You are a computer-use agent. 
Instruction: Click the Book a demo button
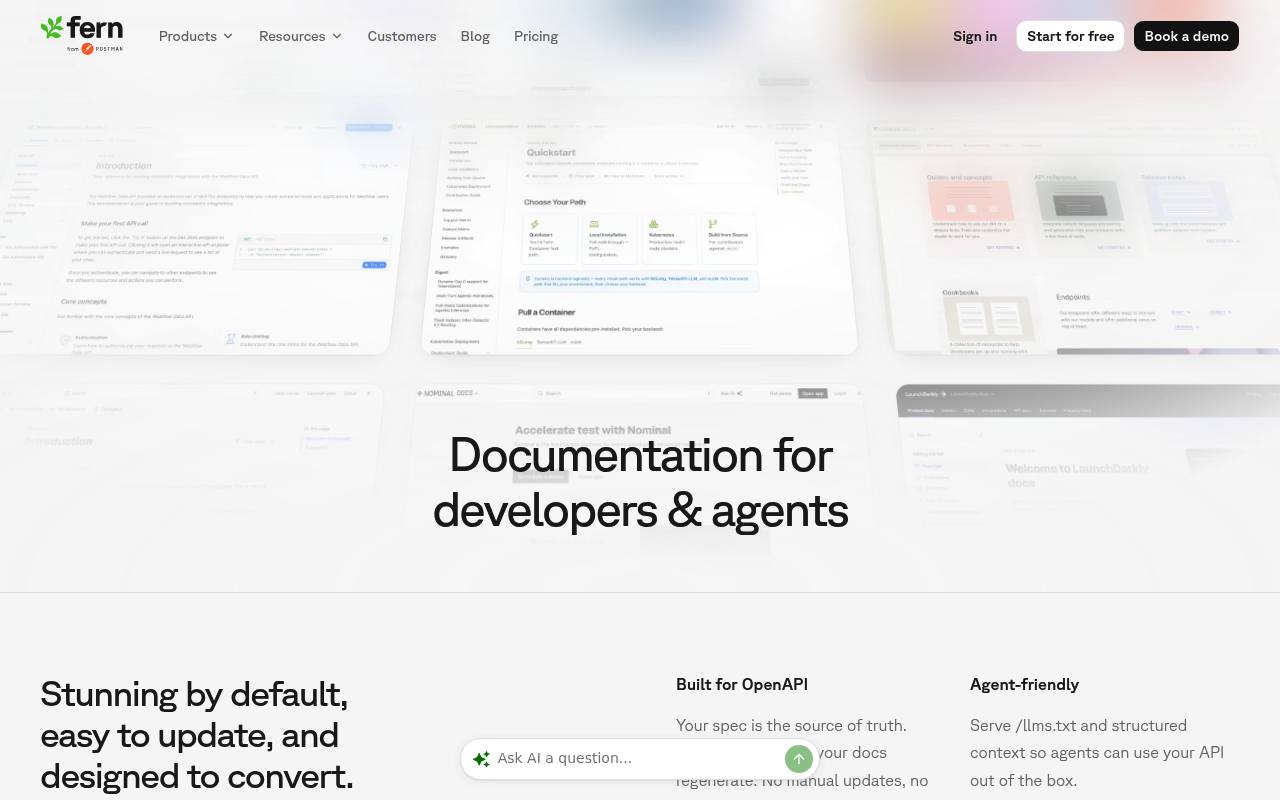click(1186, 36)
